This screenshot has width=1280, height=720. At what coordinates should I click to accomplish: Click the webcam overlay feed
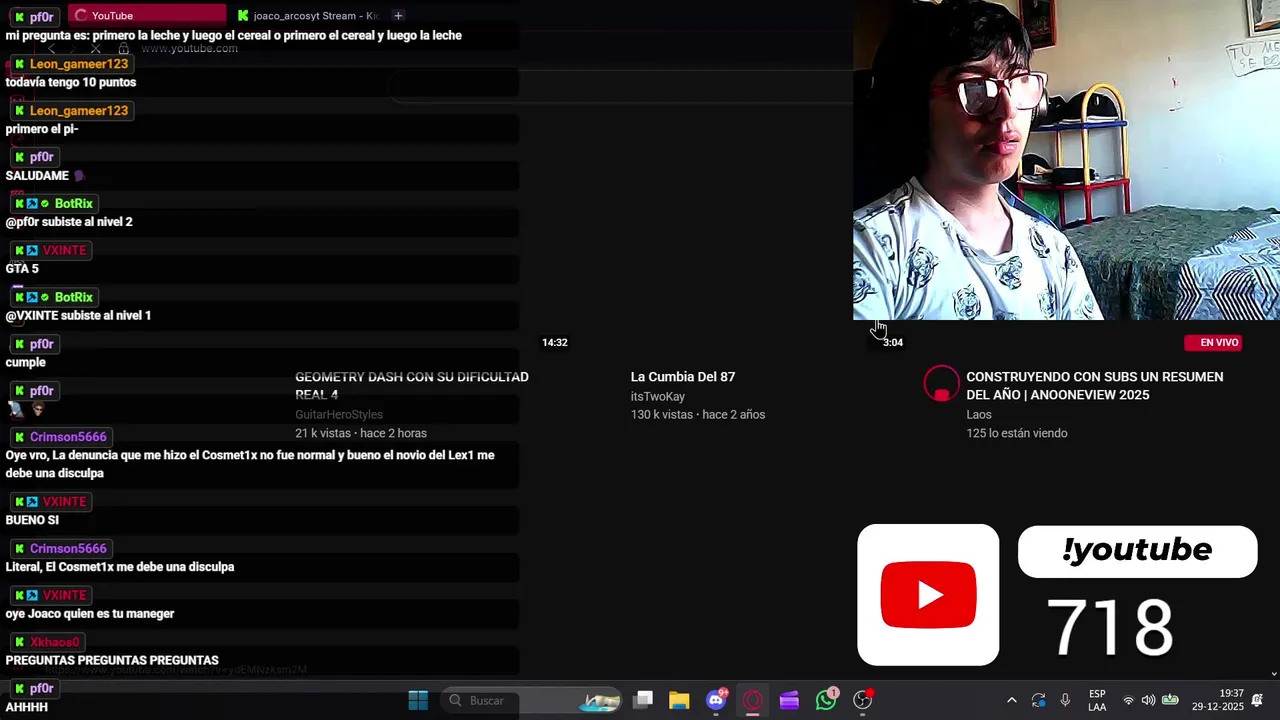coord(1066,160)
